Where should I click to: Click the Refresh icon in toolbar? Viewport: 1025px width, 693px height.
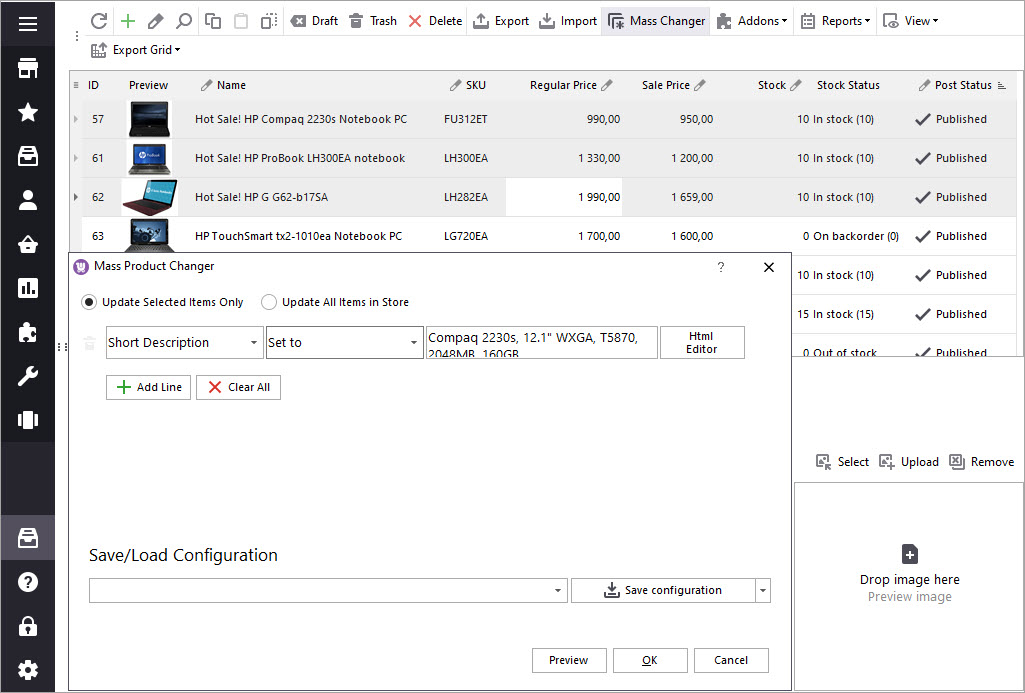[98, 21]
